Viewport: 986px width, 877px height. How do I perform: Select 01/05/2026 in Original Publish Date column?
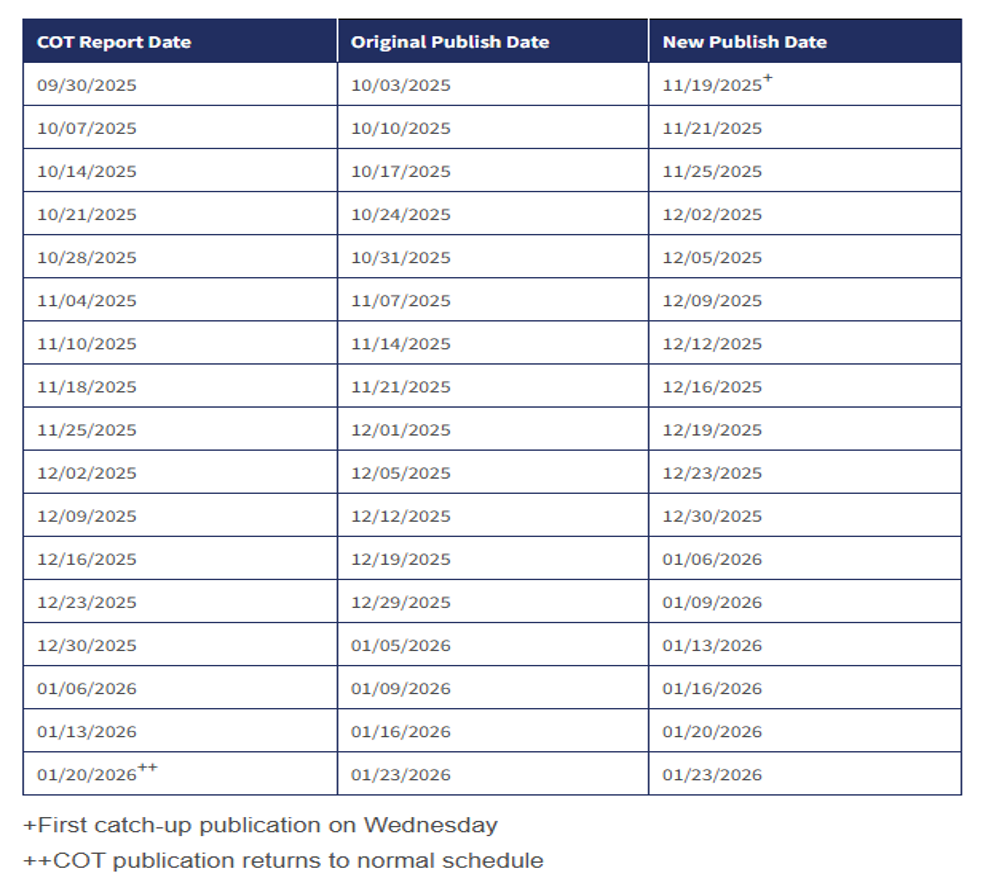click(x=401, y=645)
